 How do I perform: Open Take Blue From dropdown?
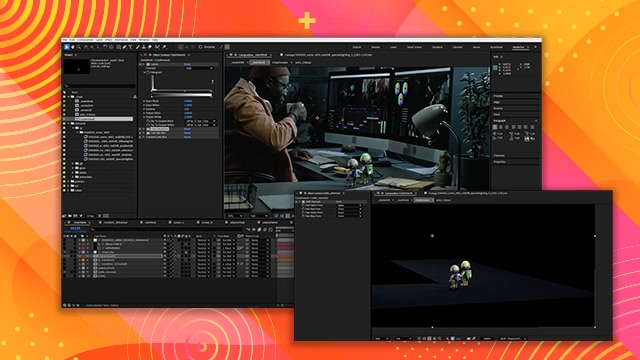[350, 216]
